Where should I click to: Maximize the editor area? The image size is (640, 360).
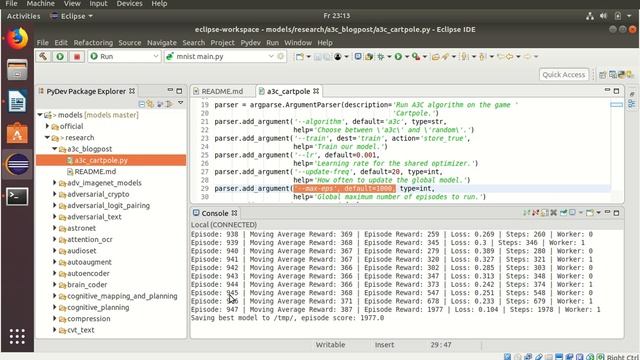click(x=616, y=91)
